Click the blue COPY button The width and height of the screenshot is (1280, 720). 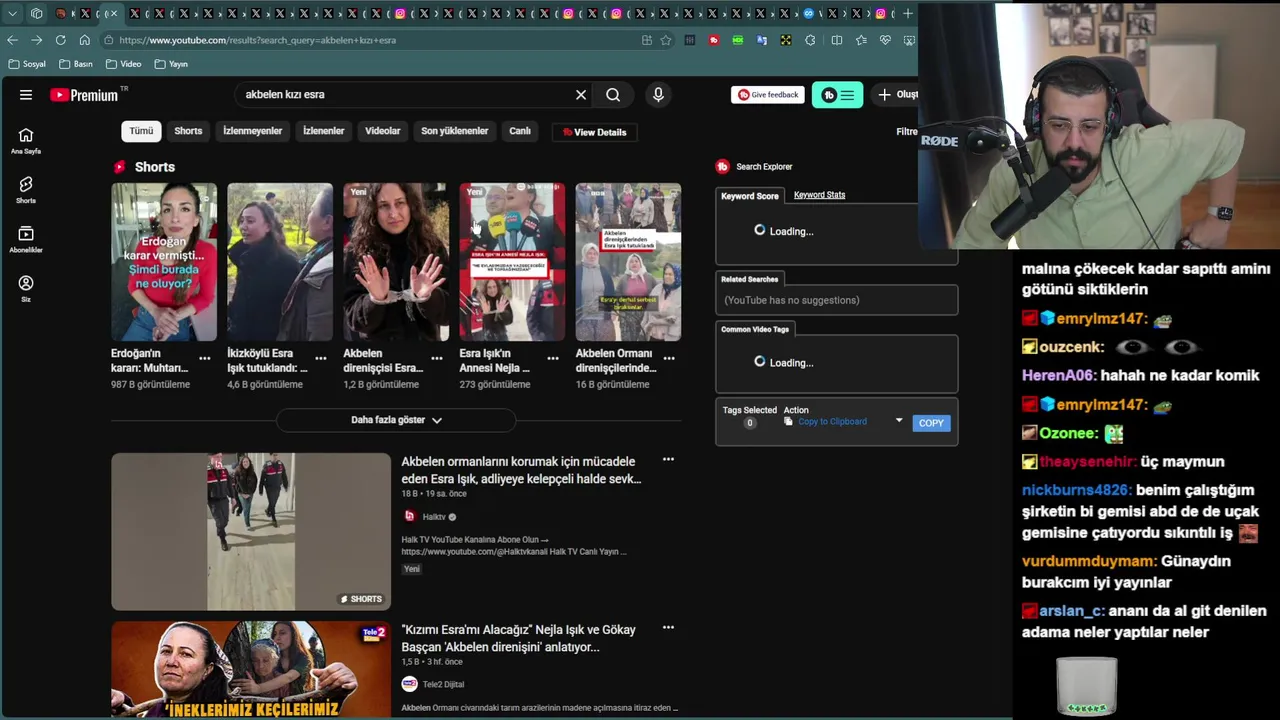[x=931, y=423]
